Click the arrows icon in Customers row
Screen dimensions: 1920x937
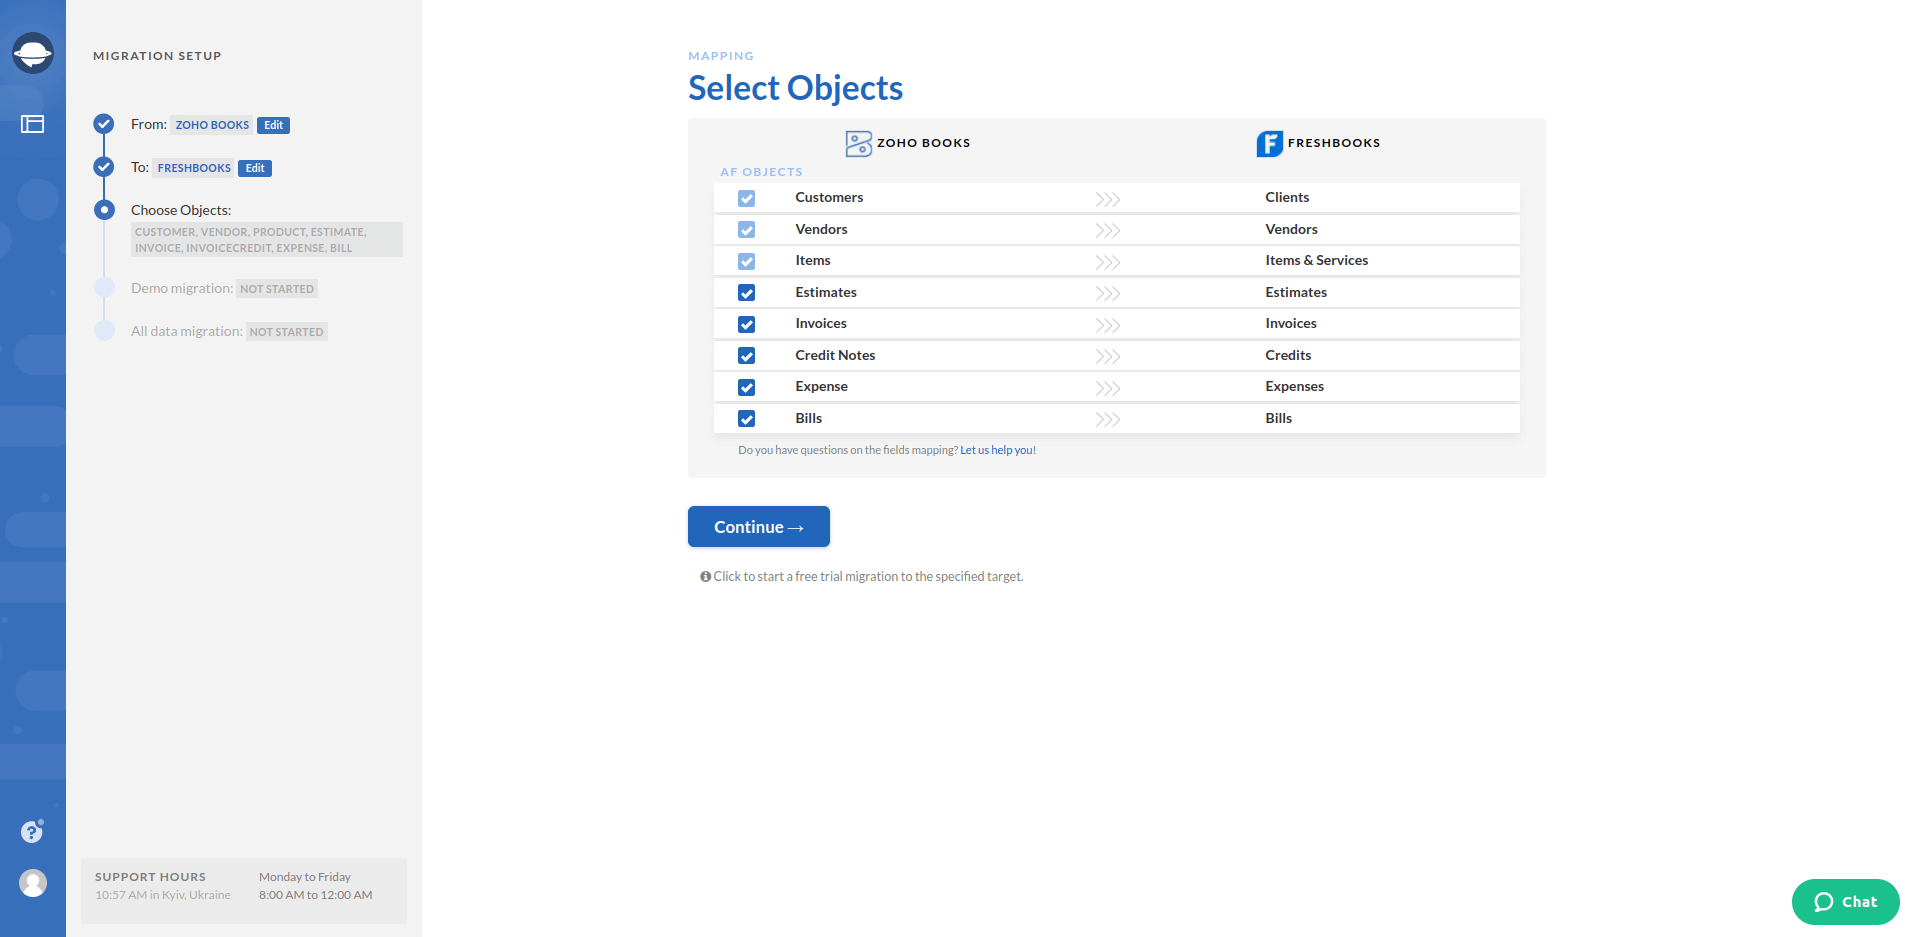coord(1107,199)
